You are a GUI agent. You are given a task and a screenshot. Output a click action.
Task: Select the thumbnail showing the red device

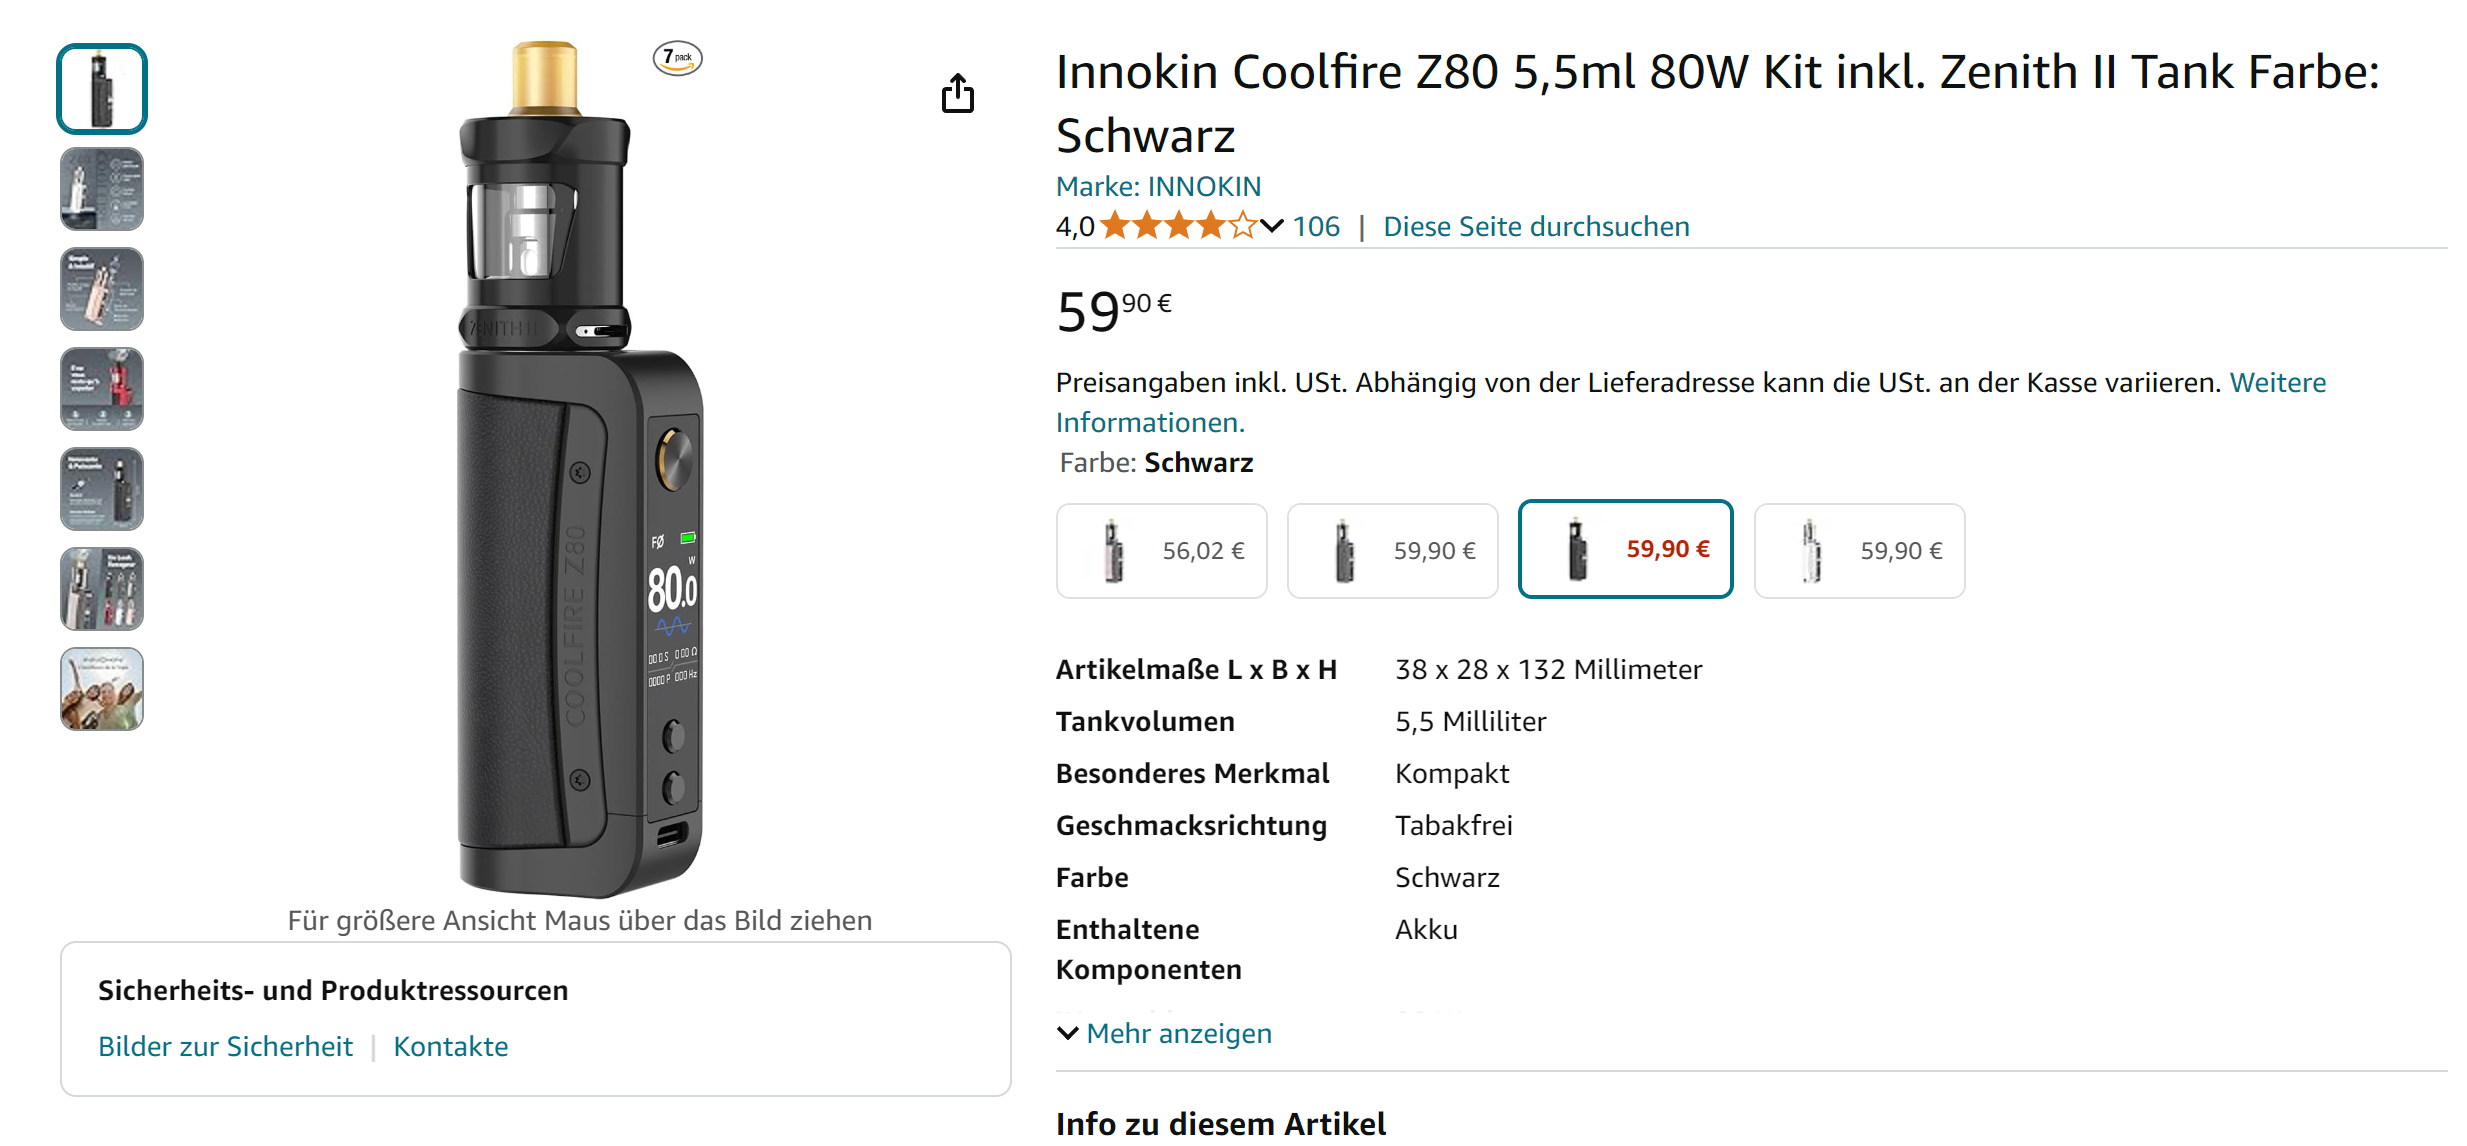pos(102,389)
